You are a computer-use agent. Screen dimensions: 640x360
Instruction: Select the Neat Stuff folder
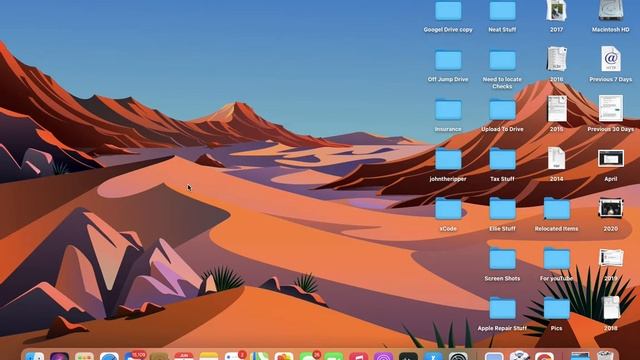(x=502, y=11)
